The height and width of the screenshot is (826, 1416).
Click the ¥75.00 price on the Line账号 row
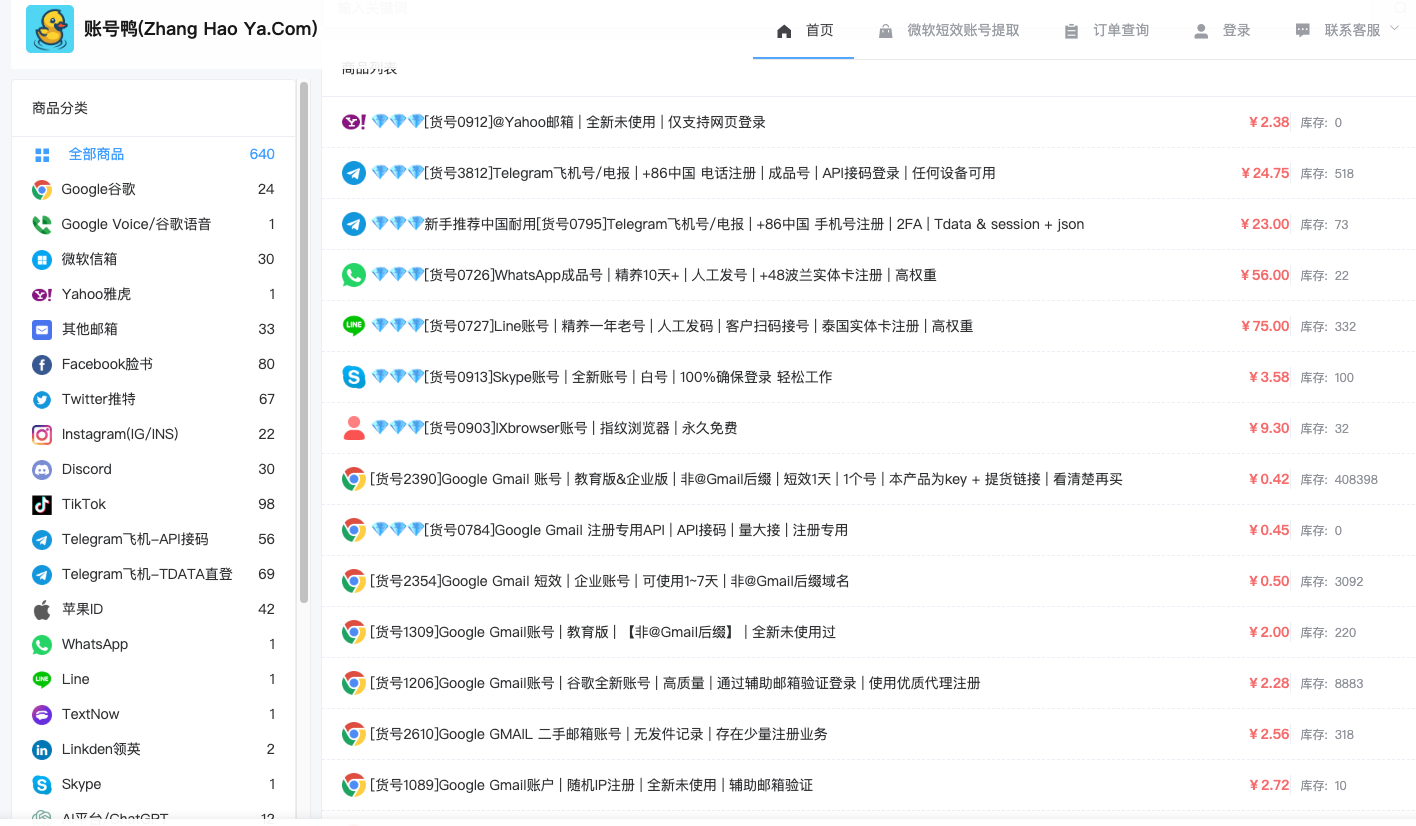(1265, 326)
